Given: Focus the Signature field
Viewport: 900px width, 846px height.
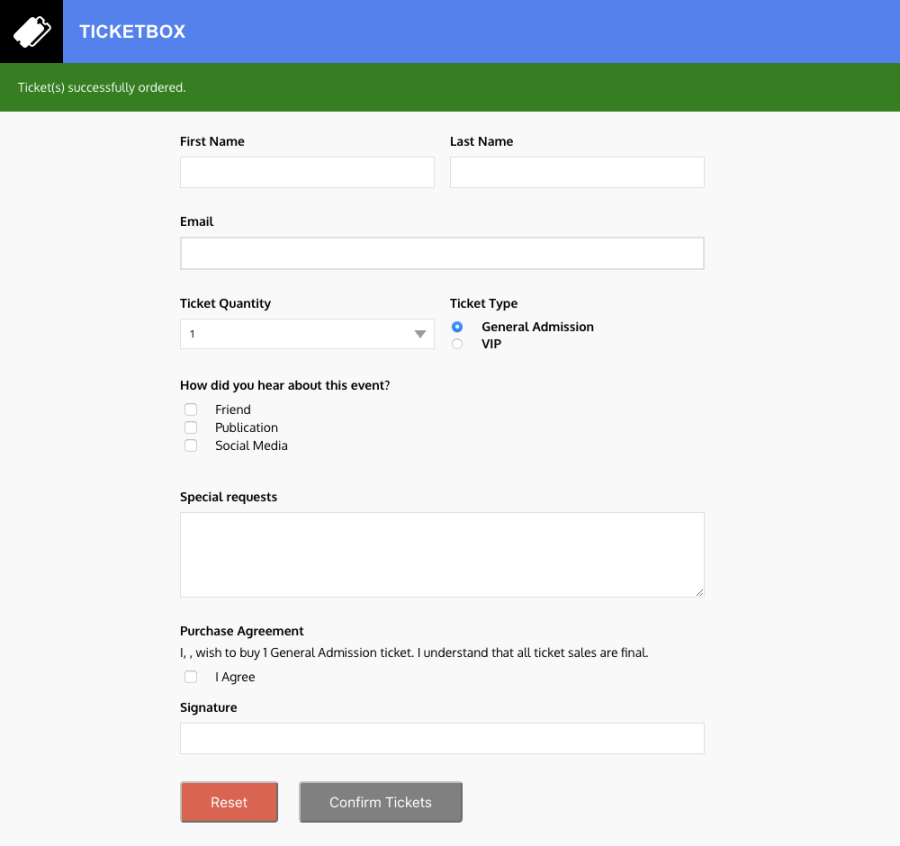Looking at the screenshot, I should coord(442,739).
